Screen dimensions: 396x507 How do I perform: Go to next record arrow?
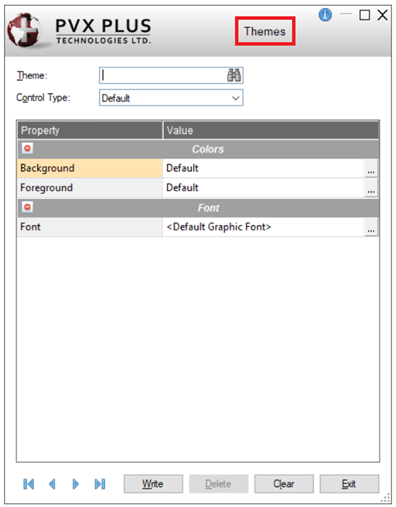(x=76, y=484)
